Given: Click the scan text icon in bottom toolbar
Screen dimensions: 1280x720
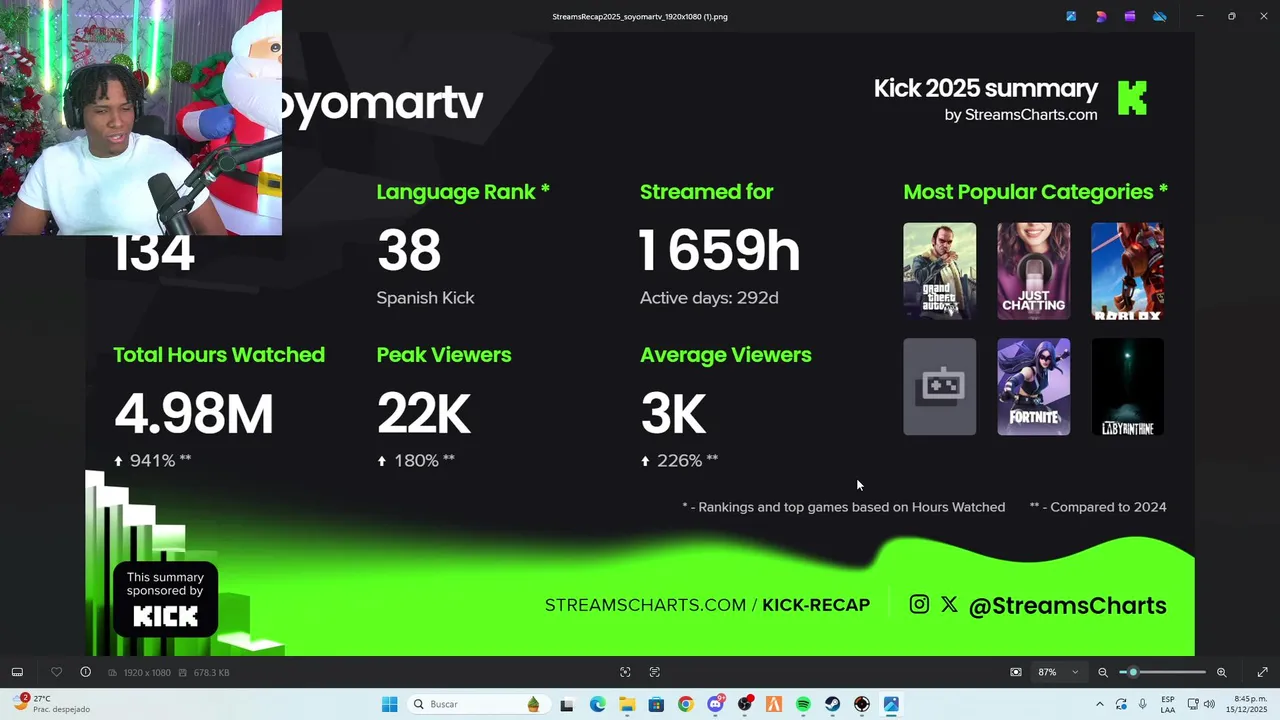Looking at the screenshot, I should tap(655, 672).
